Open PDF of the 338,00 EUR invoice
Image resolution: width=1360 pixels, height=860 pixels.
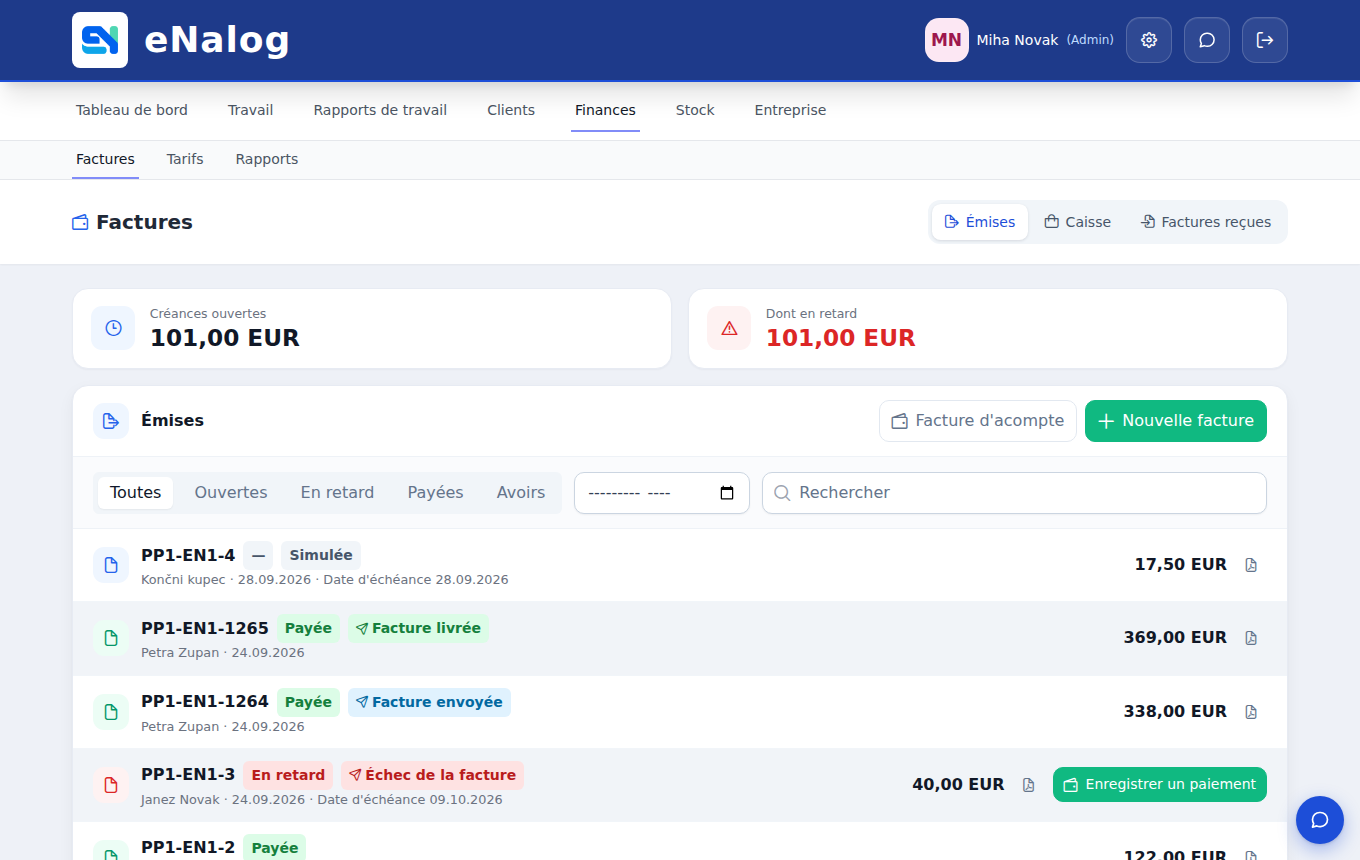point(1251,712)
